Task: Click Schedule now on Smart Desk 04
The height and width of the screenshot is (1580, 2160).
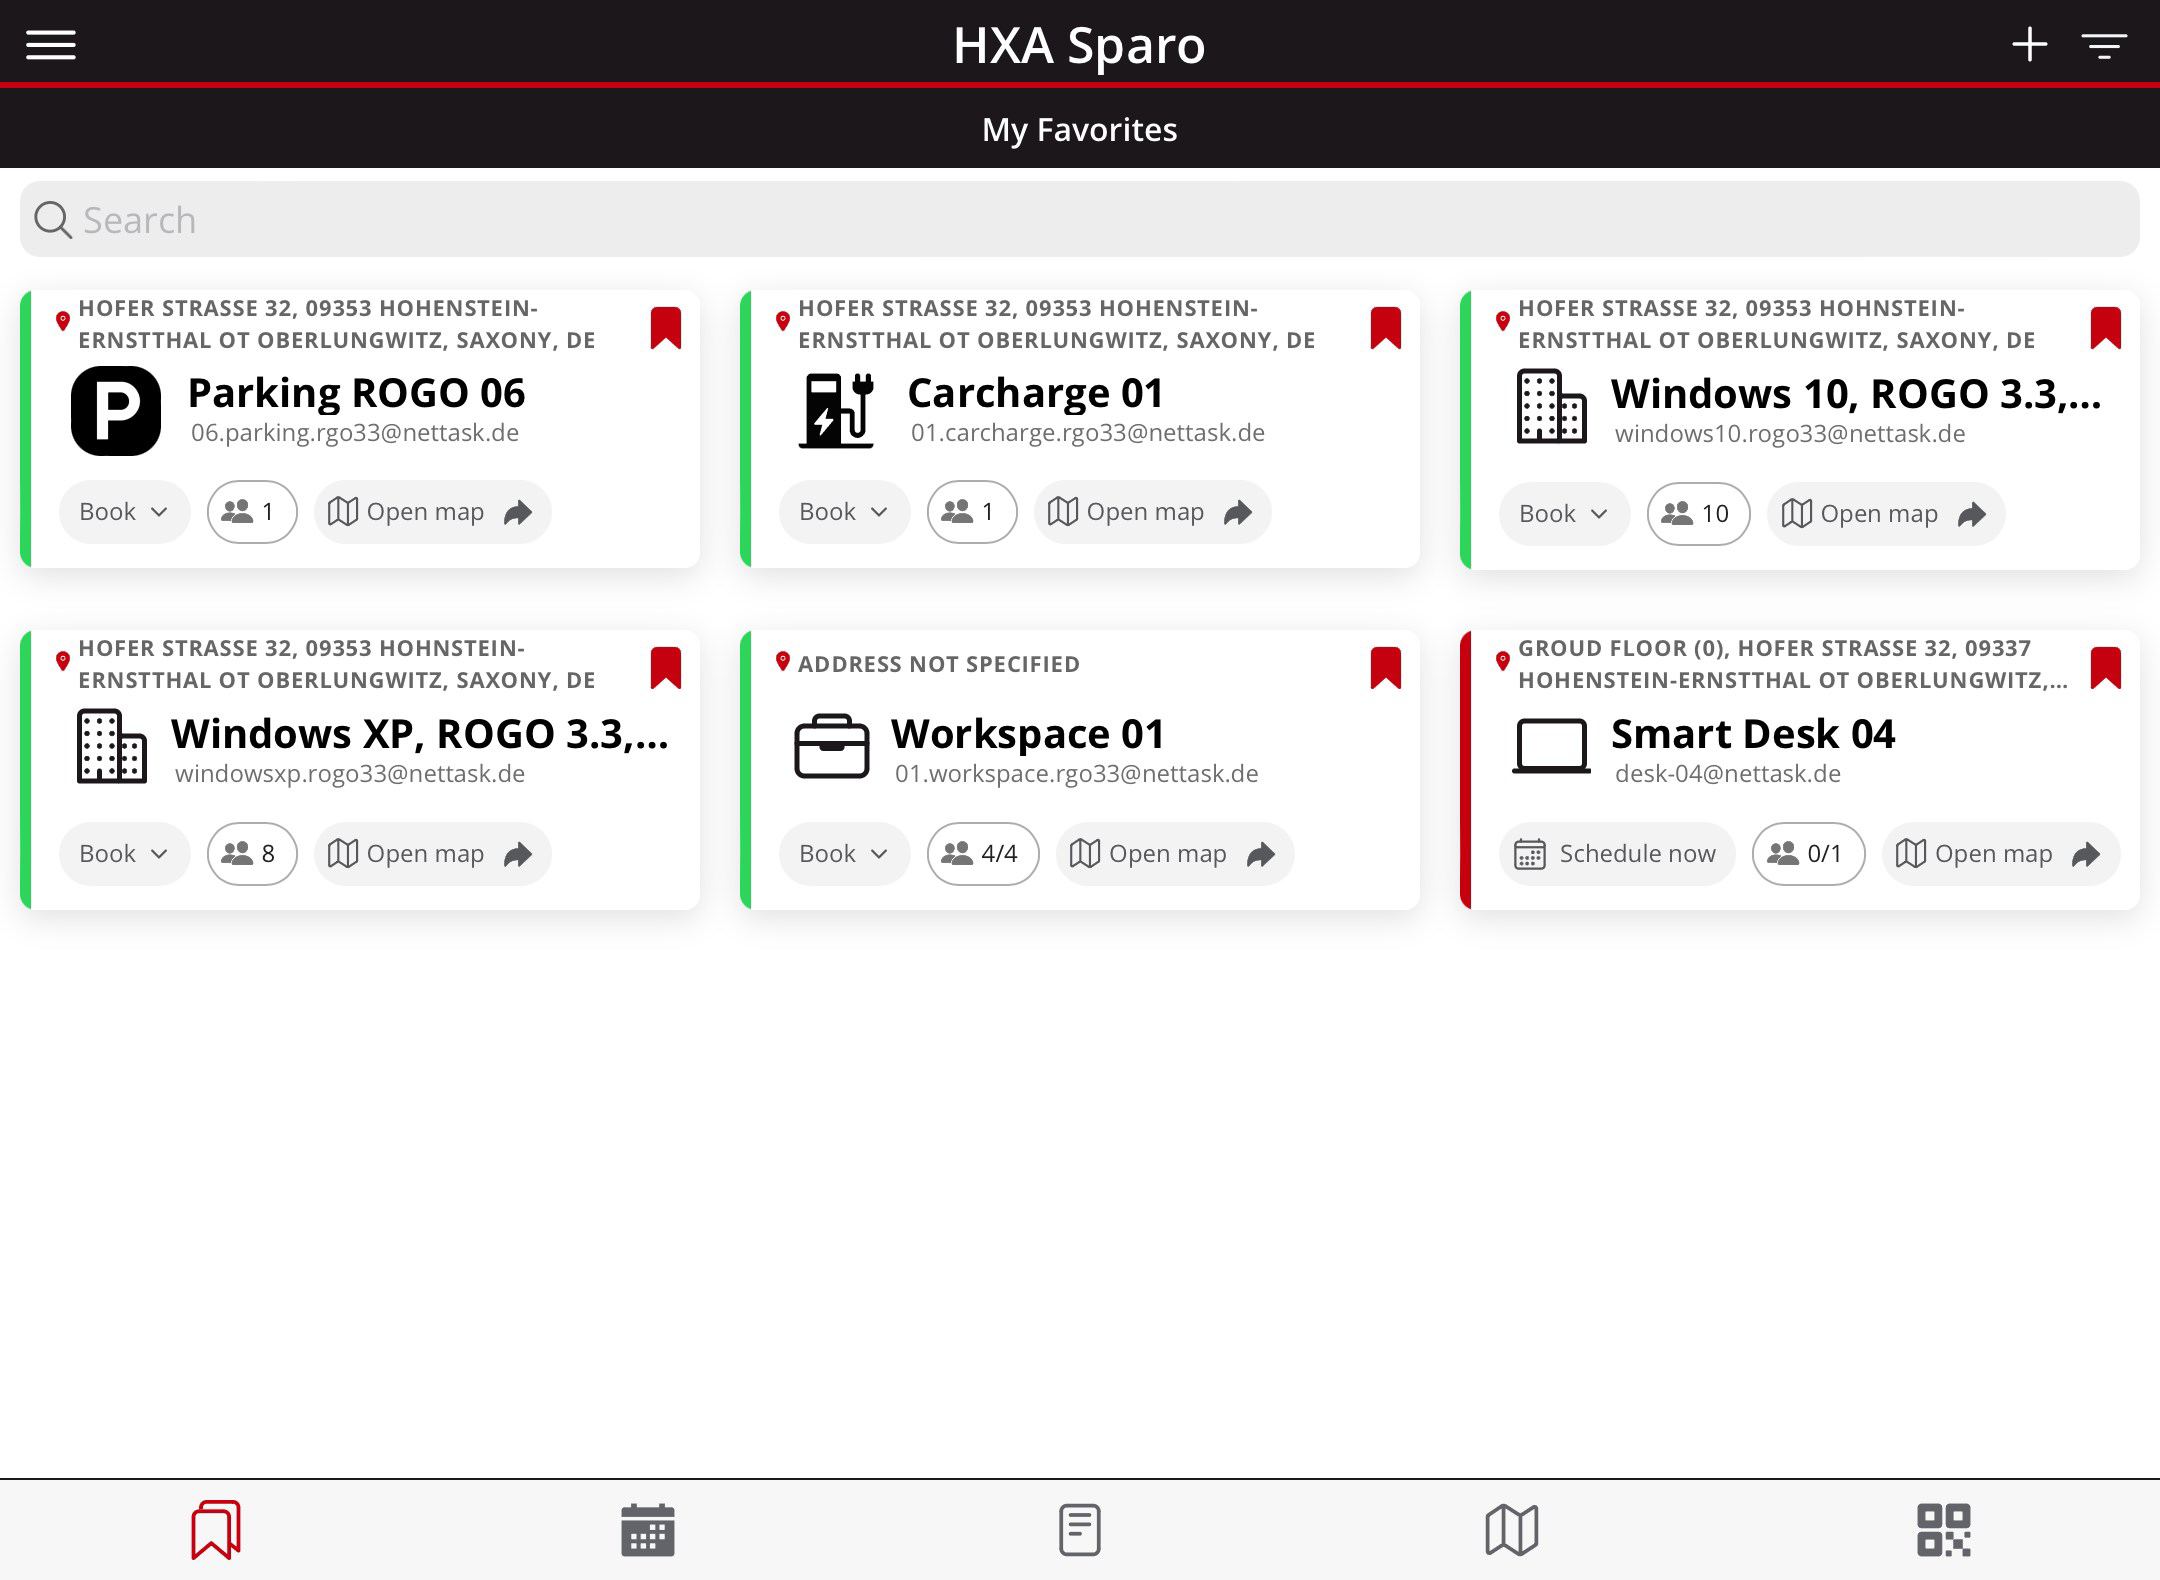Action: (x=1616, y=853)
